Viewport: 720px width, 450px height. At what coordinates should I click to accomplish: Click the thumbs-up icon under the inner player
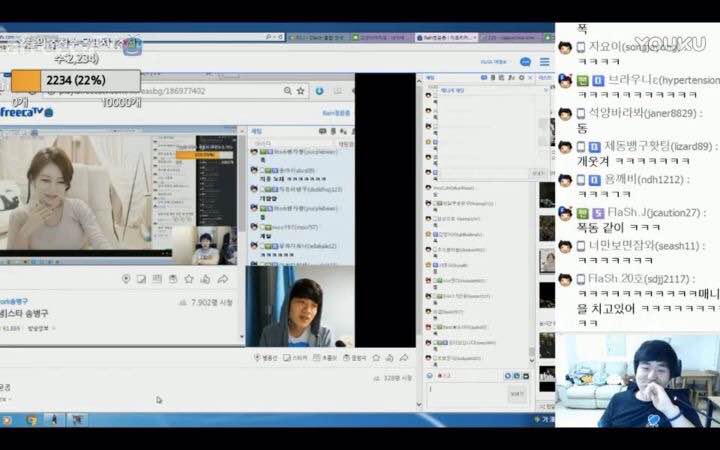205,279
